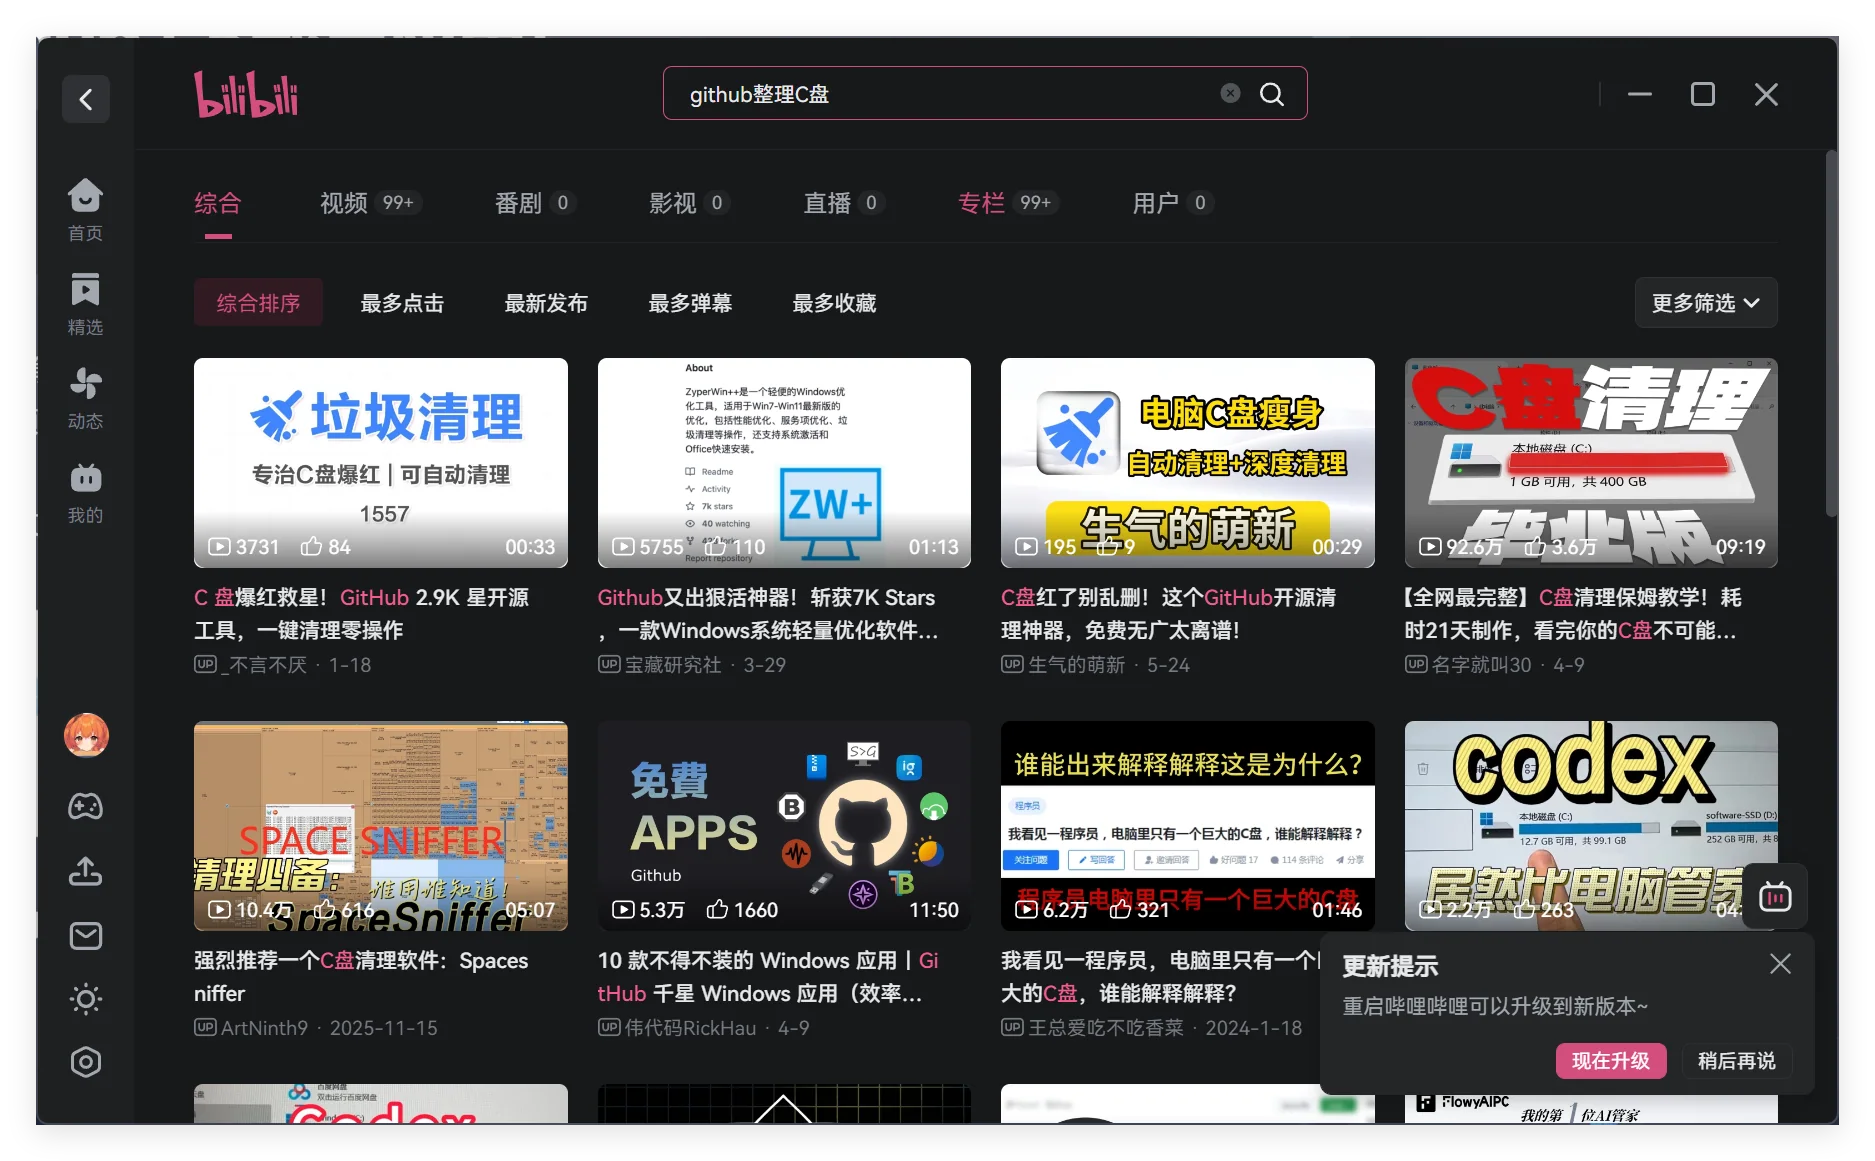1875x1161 pixels.
Task: Open title '【全网最完整】C盘清理保姆教学'
Action: pyautogui.click(x=1574, y=614)
